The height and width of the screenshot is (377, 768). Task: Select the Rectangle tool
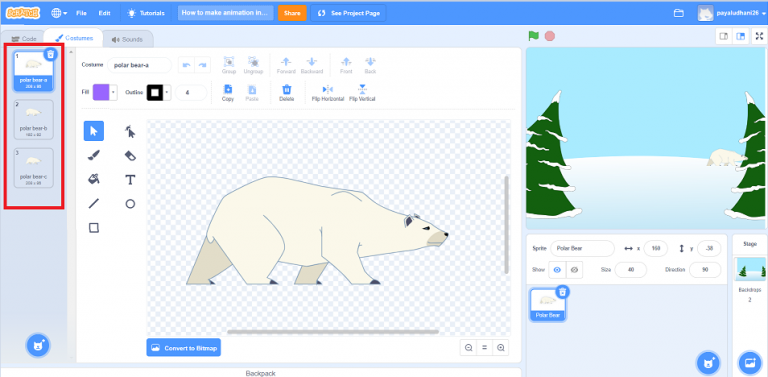point(94,228)
